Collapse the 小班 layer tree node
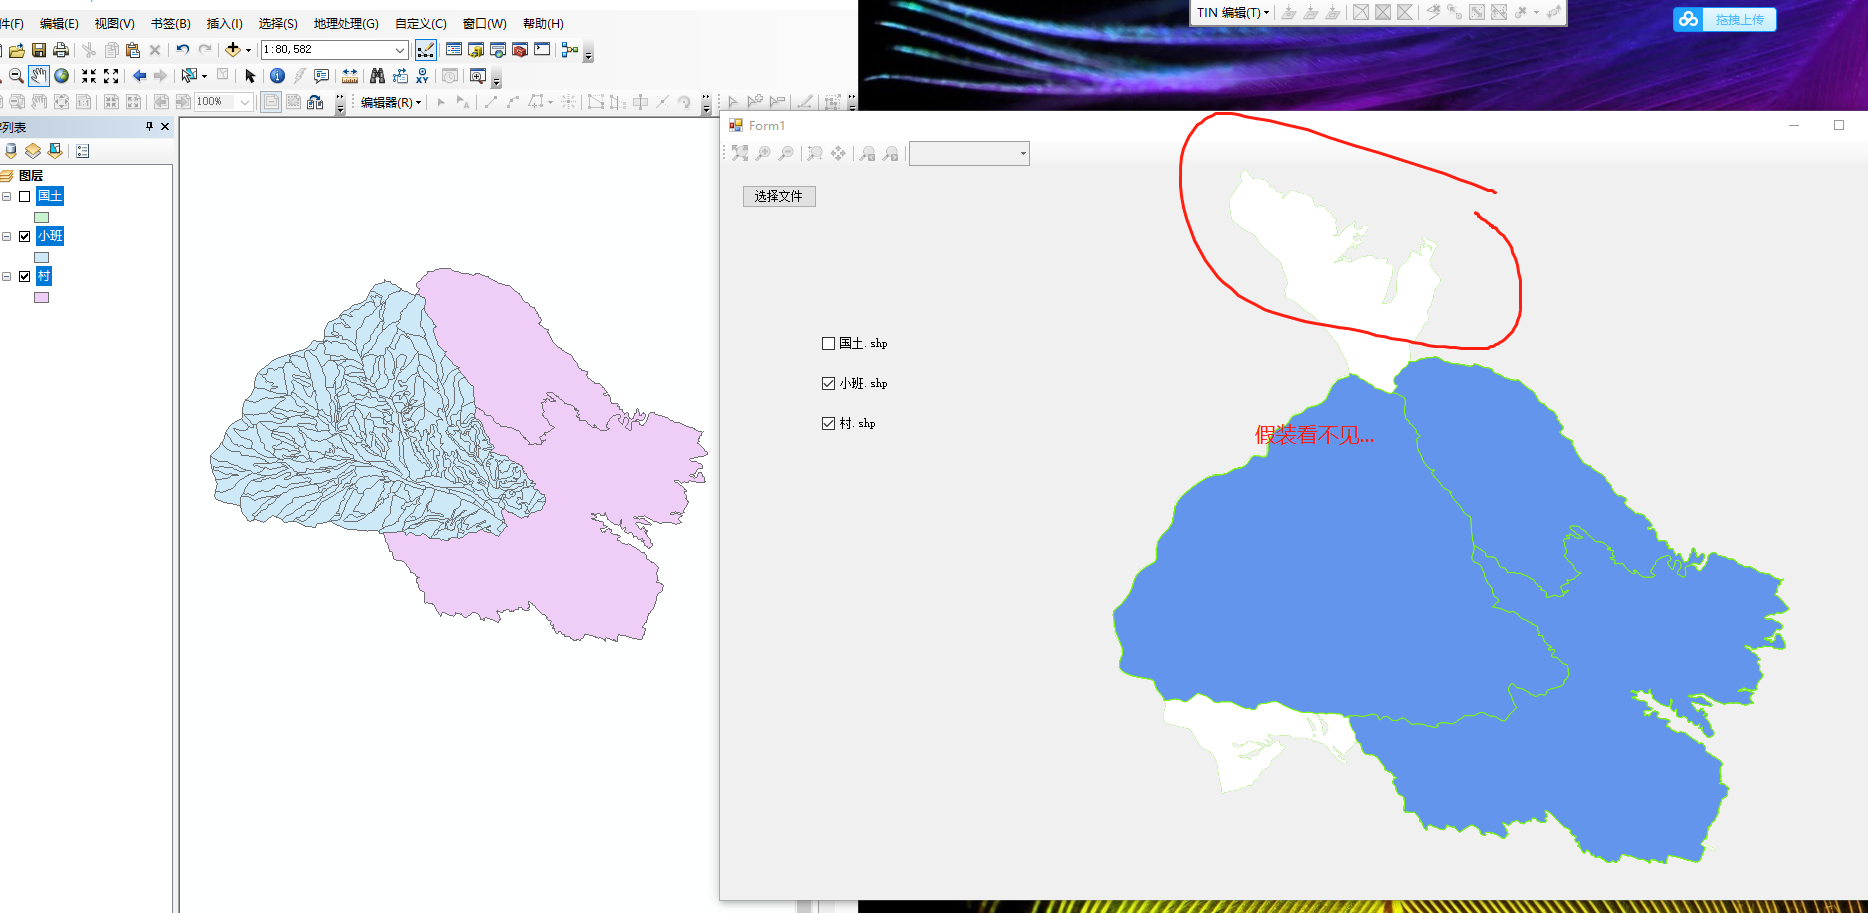The width and height of the screenshot is (1868, 913). pos(7,236)
